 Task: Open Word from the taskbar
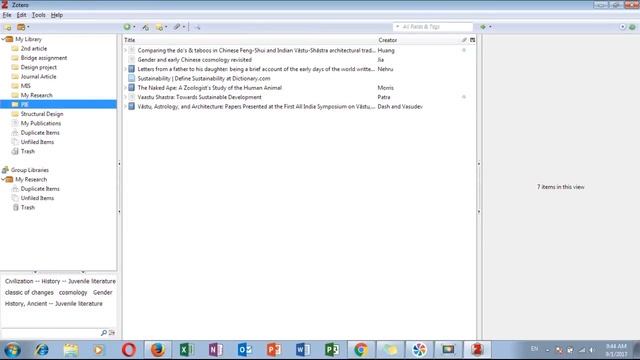302,350
